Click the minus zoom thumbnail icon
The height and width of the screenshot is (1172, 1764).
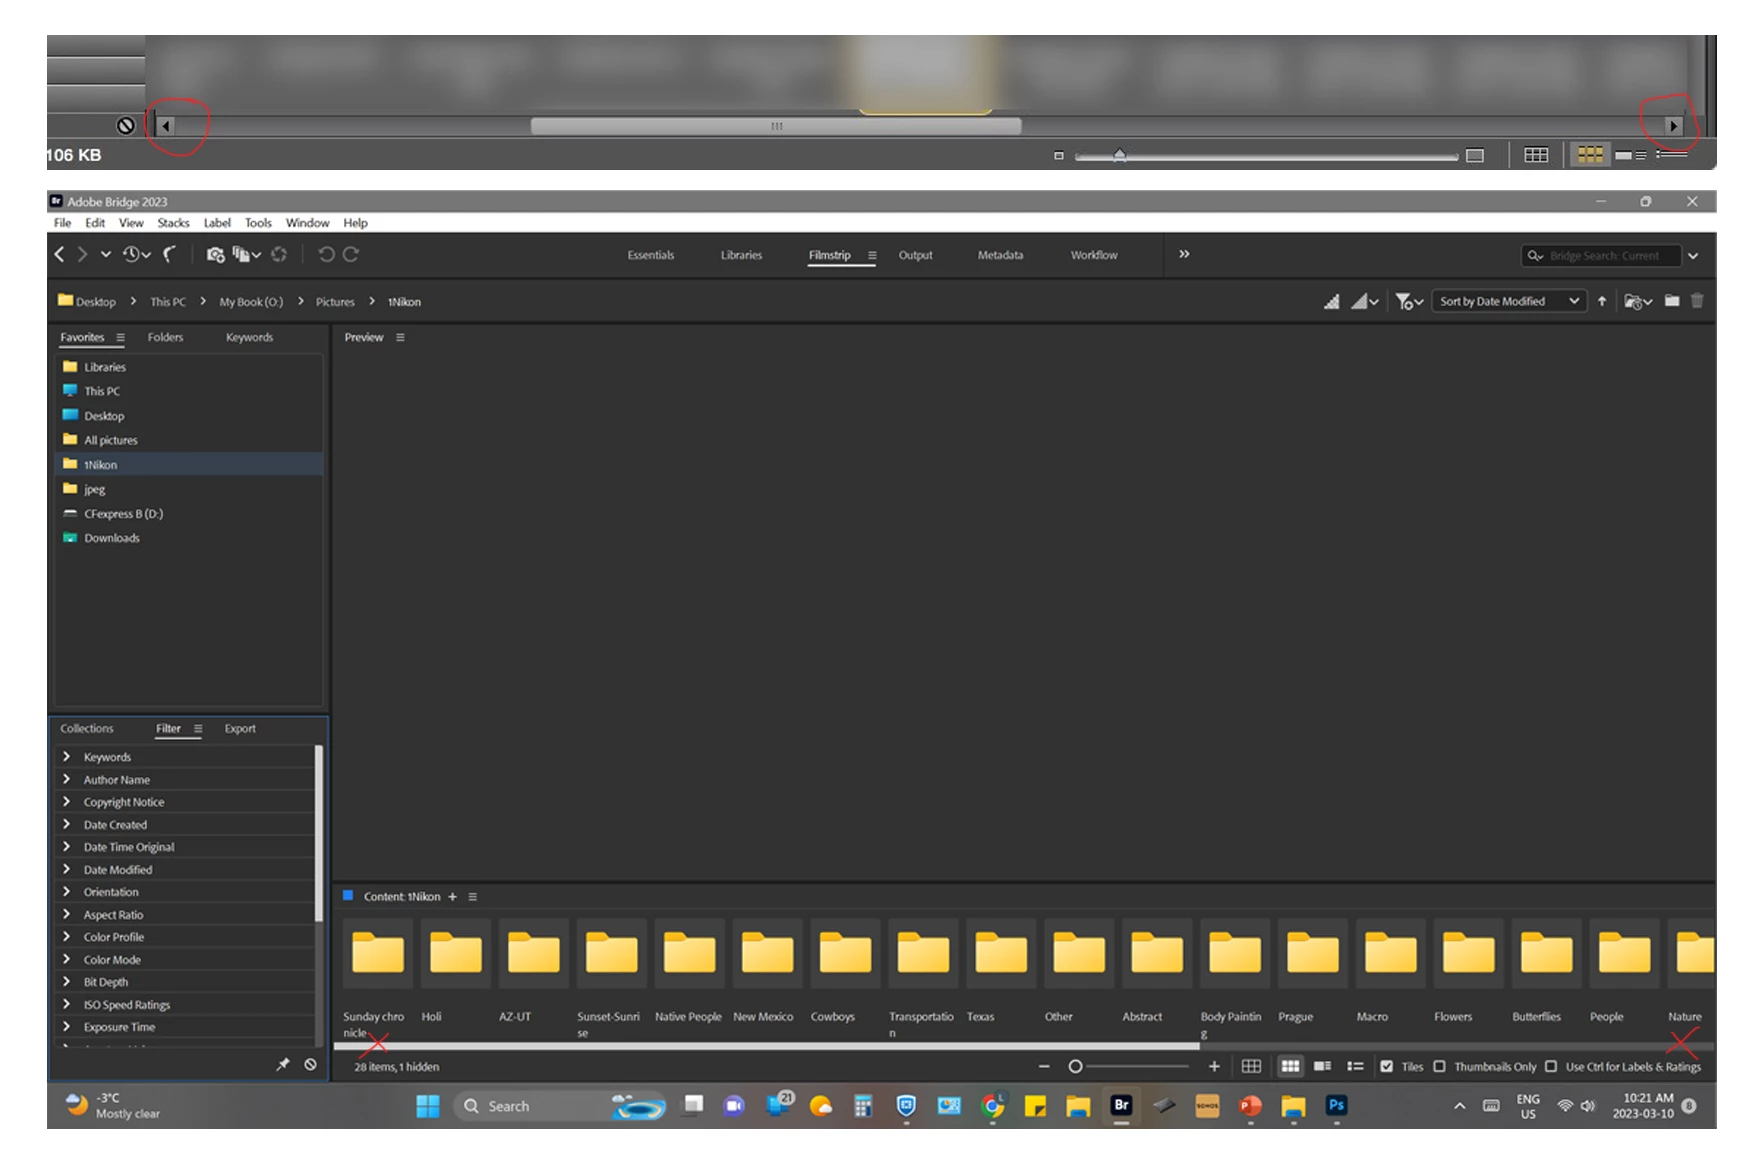1044,1067
